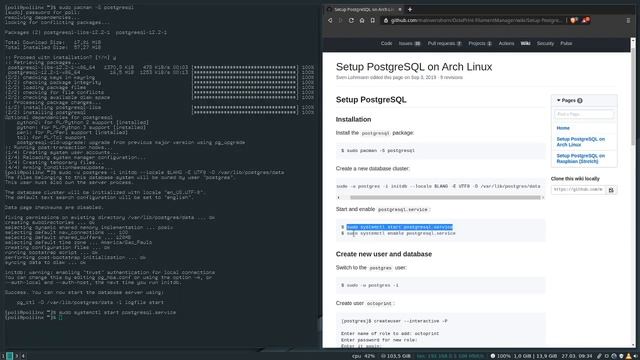Open Setup PostgreSQL on Arch Linux link
Viewport: 640px width, 360px height.
click(580, 142)
